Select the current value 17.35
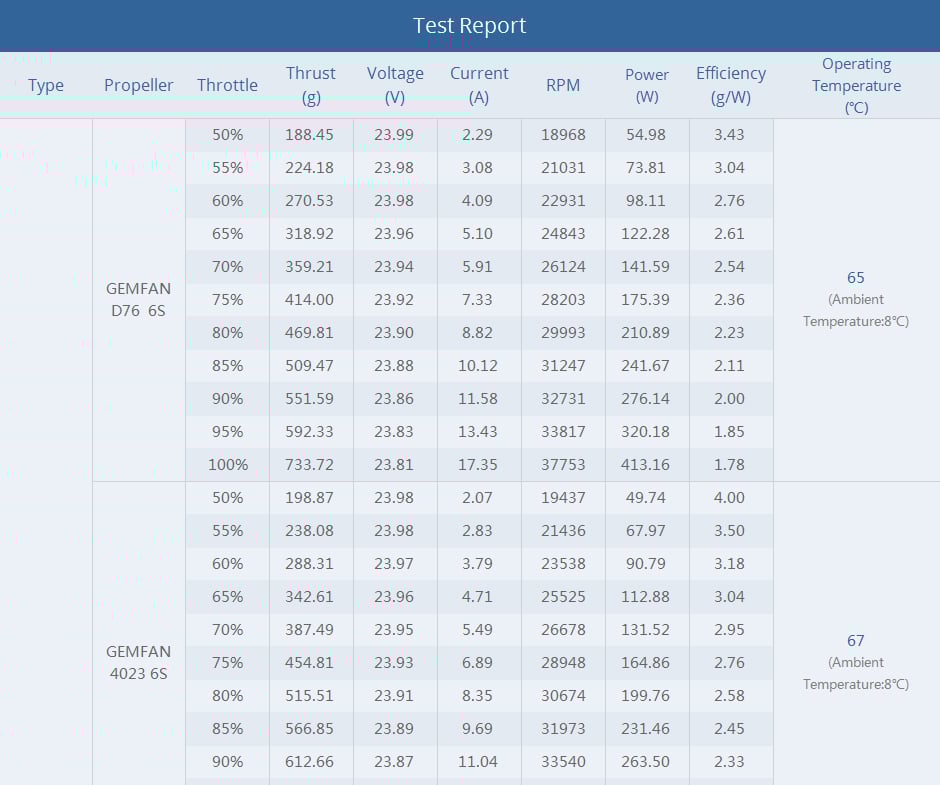Viewport: 940px width, 785px height. [479, 465]
